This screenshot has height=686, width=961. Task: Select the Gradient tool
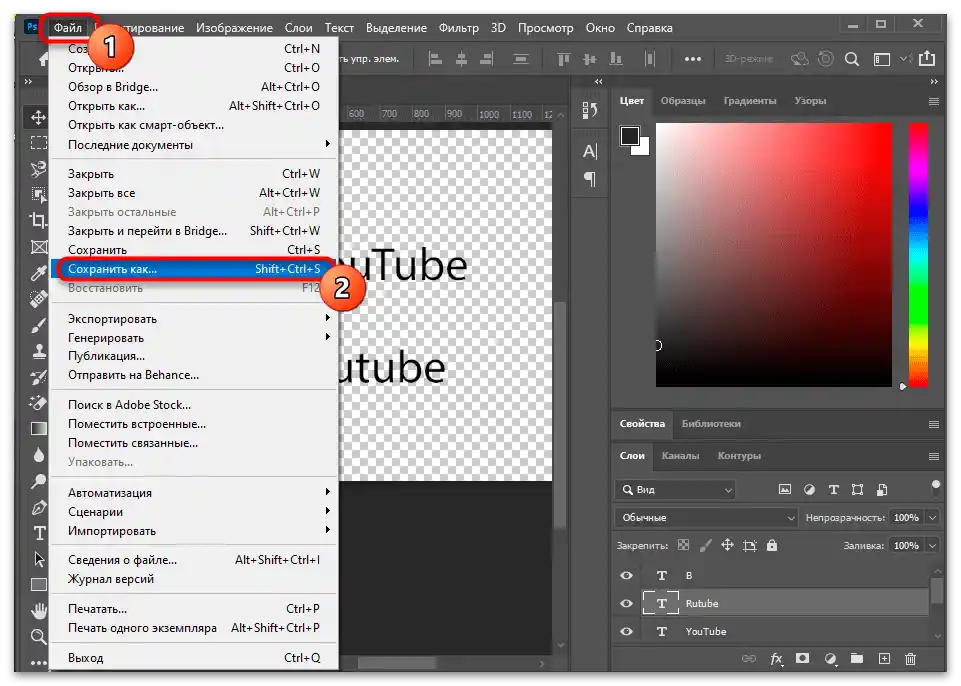coord(39,429)
